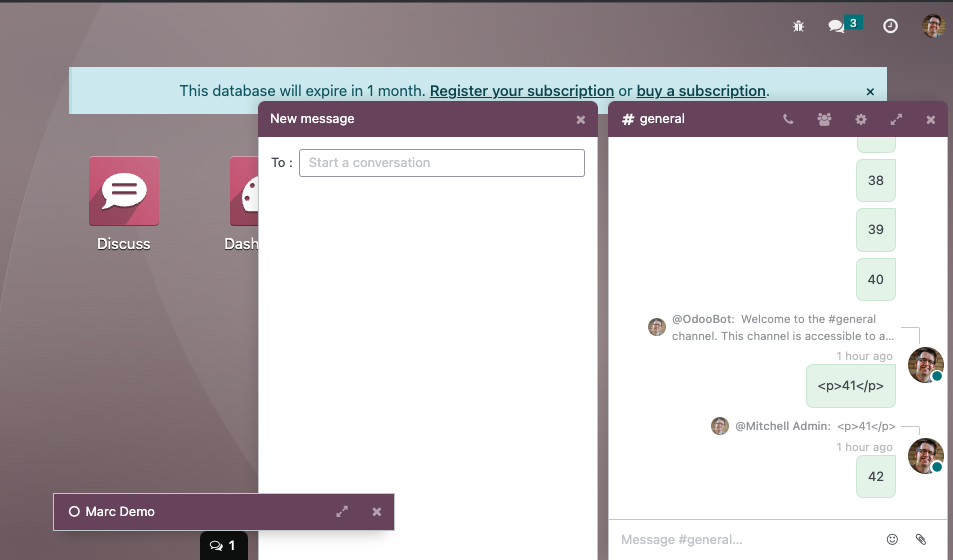953x560 pixels.
Task: Click the Discuss app label
Action: [x=123, y=244]
